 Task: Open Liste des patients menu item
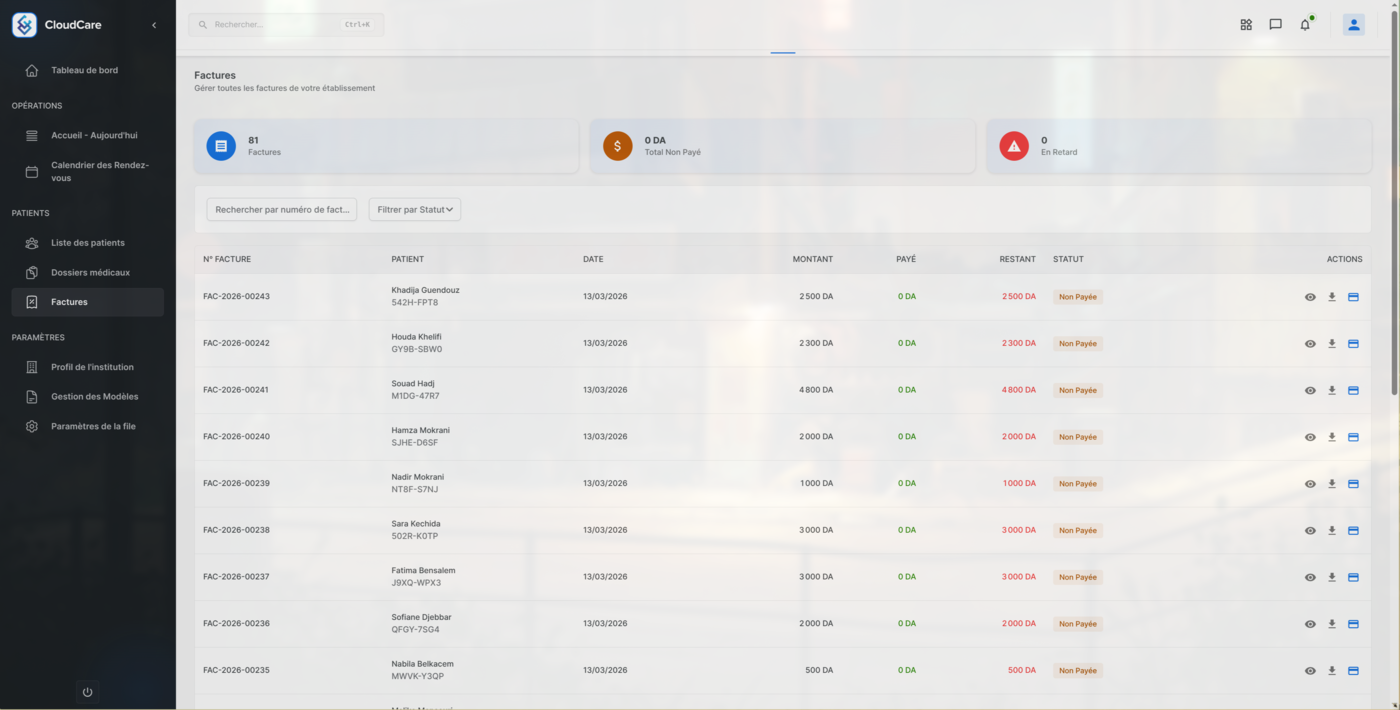[88, 243]
